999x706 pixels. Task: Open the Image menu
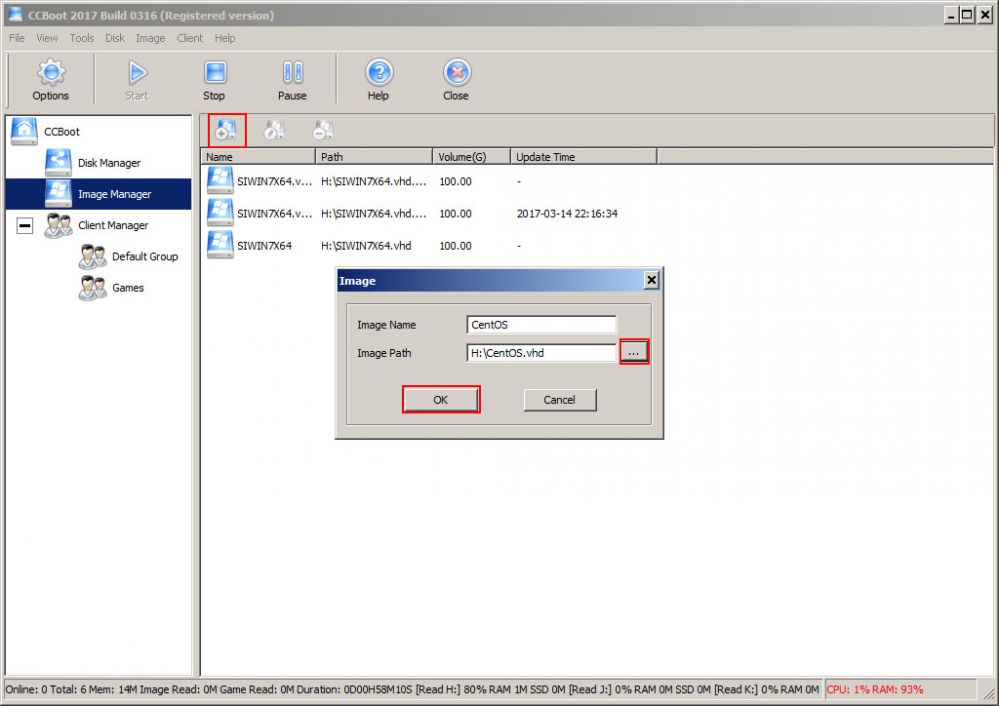click(150, 38)
